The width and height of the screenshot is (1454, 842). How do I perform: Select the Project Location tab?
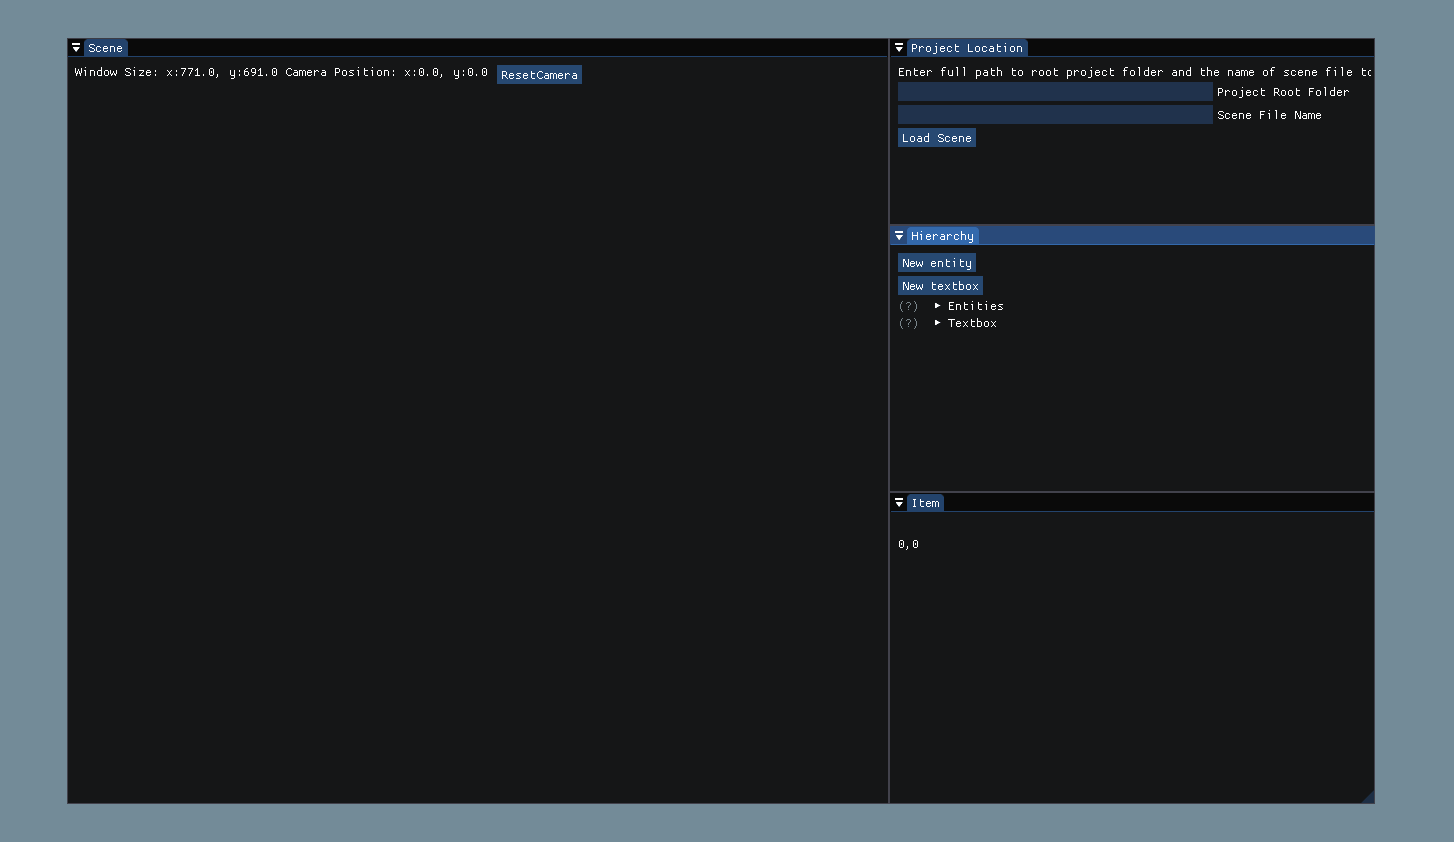tap(967, 47)
